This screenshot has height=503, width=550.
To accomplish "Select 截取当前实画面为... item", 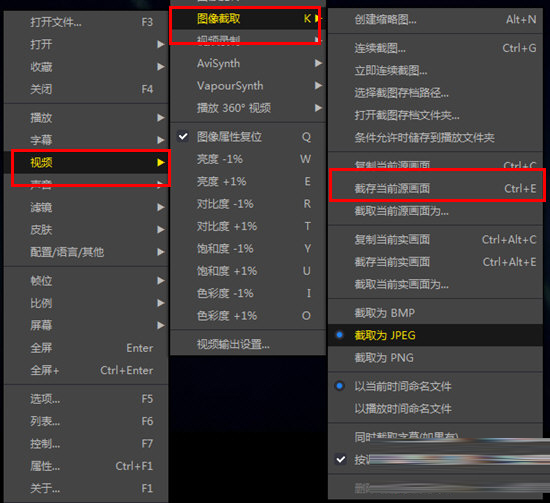I will [435, 284].
